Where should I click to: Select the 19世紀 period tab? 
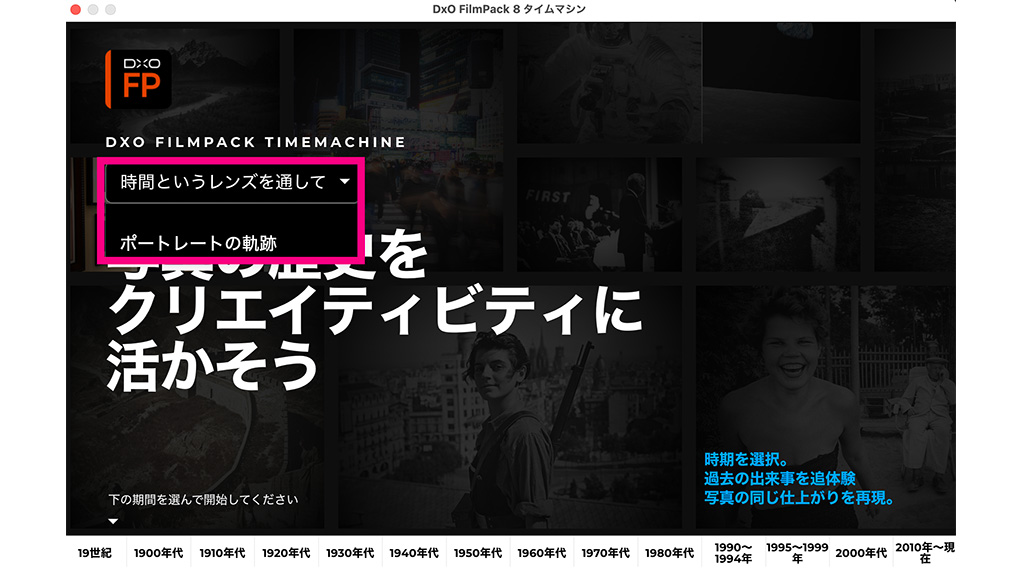pyautogui.click(x=95, y=553)
